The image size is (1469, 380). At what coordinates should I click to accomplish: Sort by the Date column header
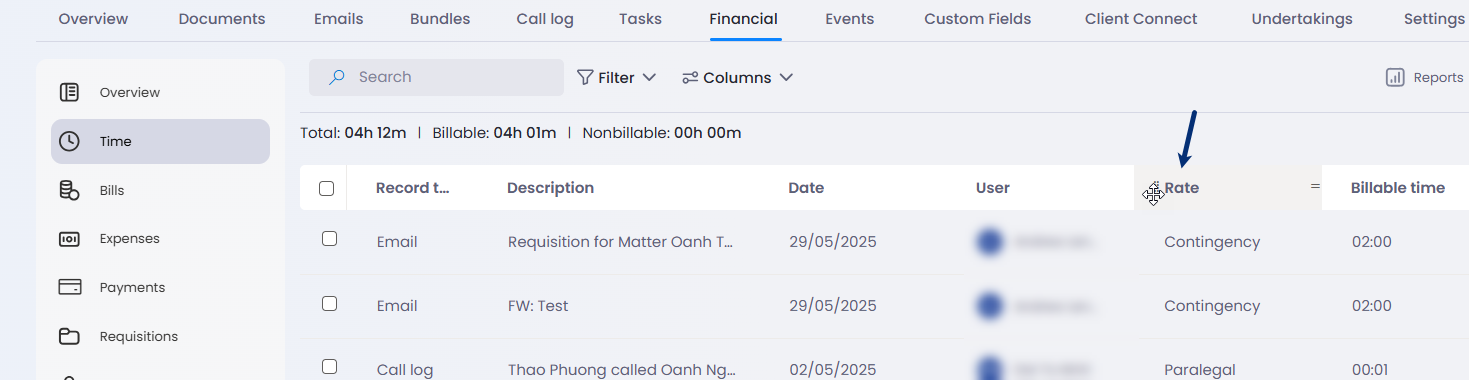[806, 188]
